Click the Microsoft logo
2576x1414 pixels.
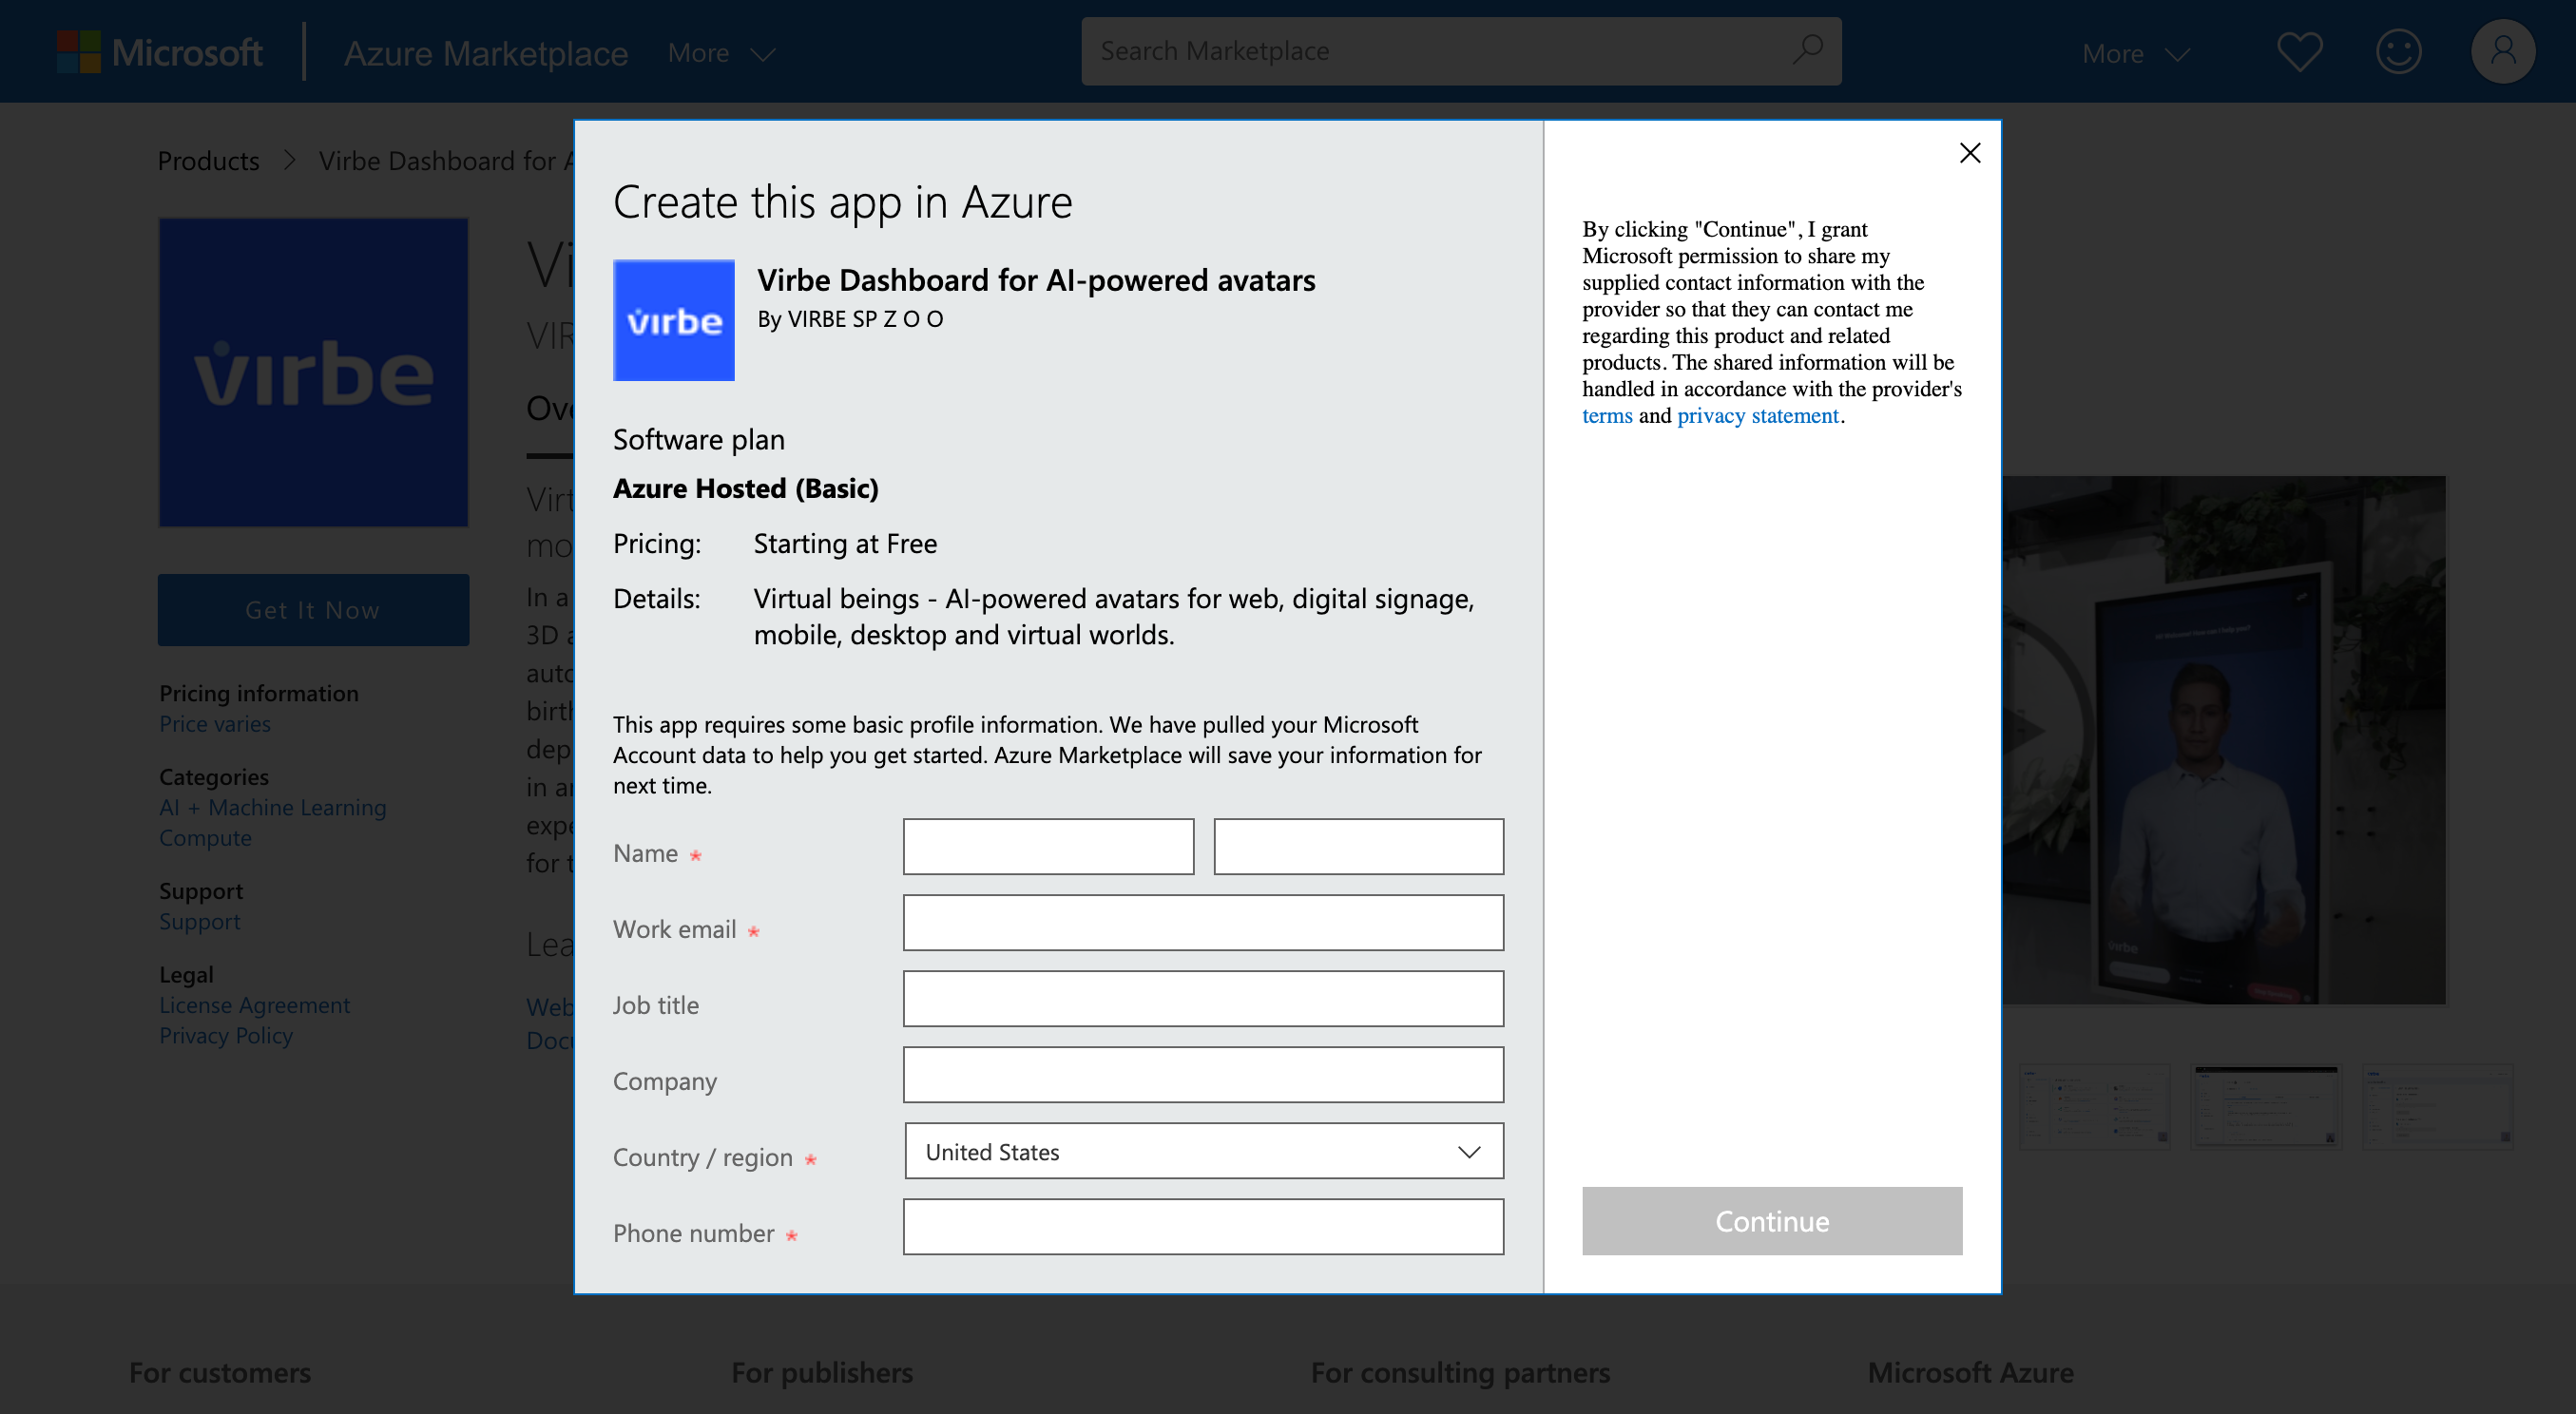tap(160, 52)
